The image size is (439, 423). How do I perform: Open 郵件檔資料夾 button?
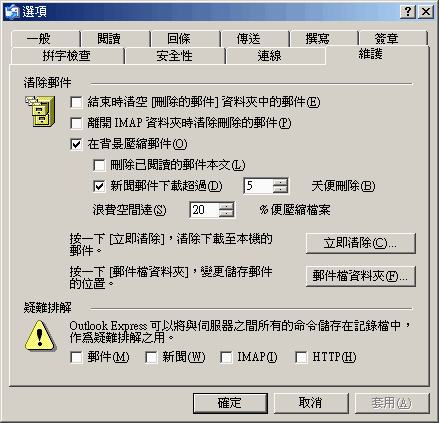point(360,276)
